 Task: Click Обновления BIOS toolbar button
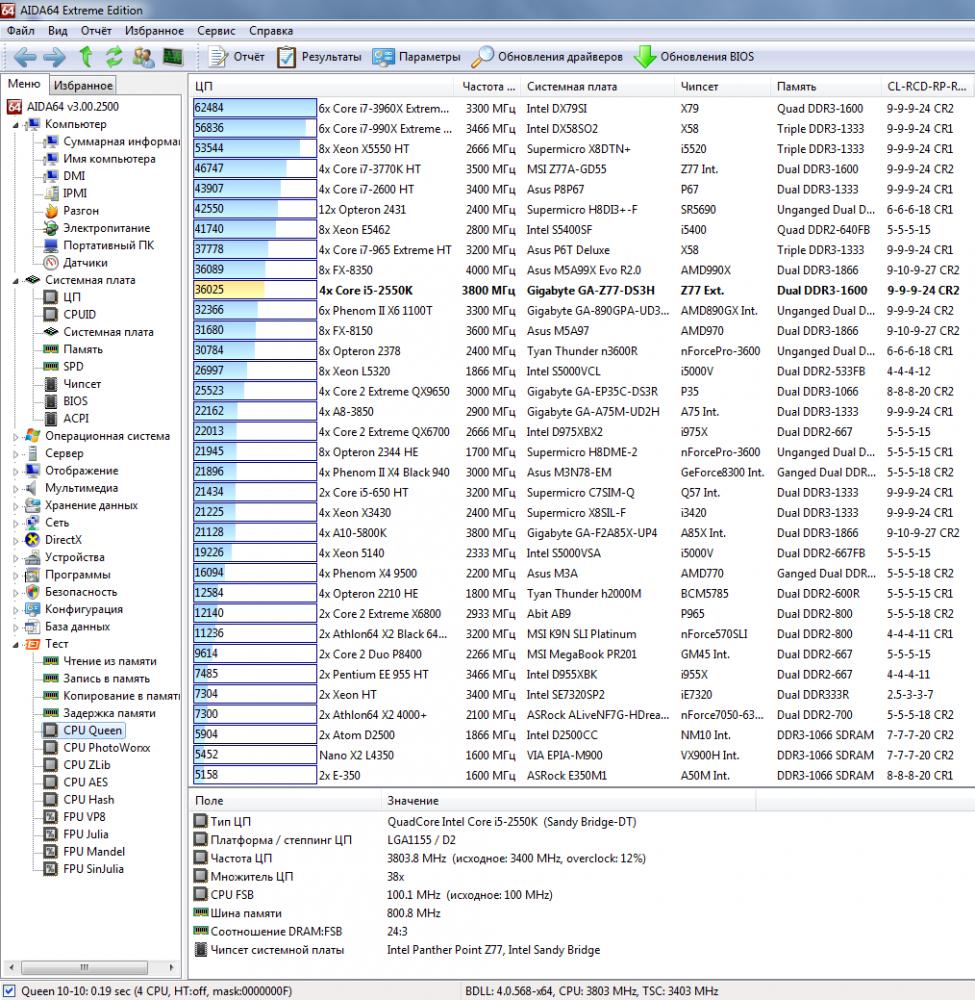[x=694, y=57]
